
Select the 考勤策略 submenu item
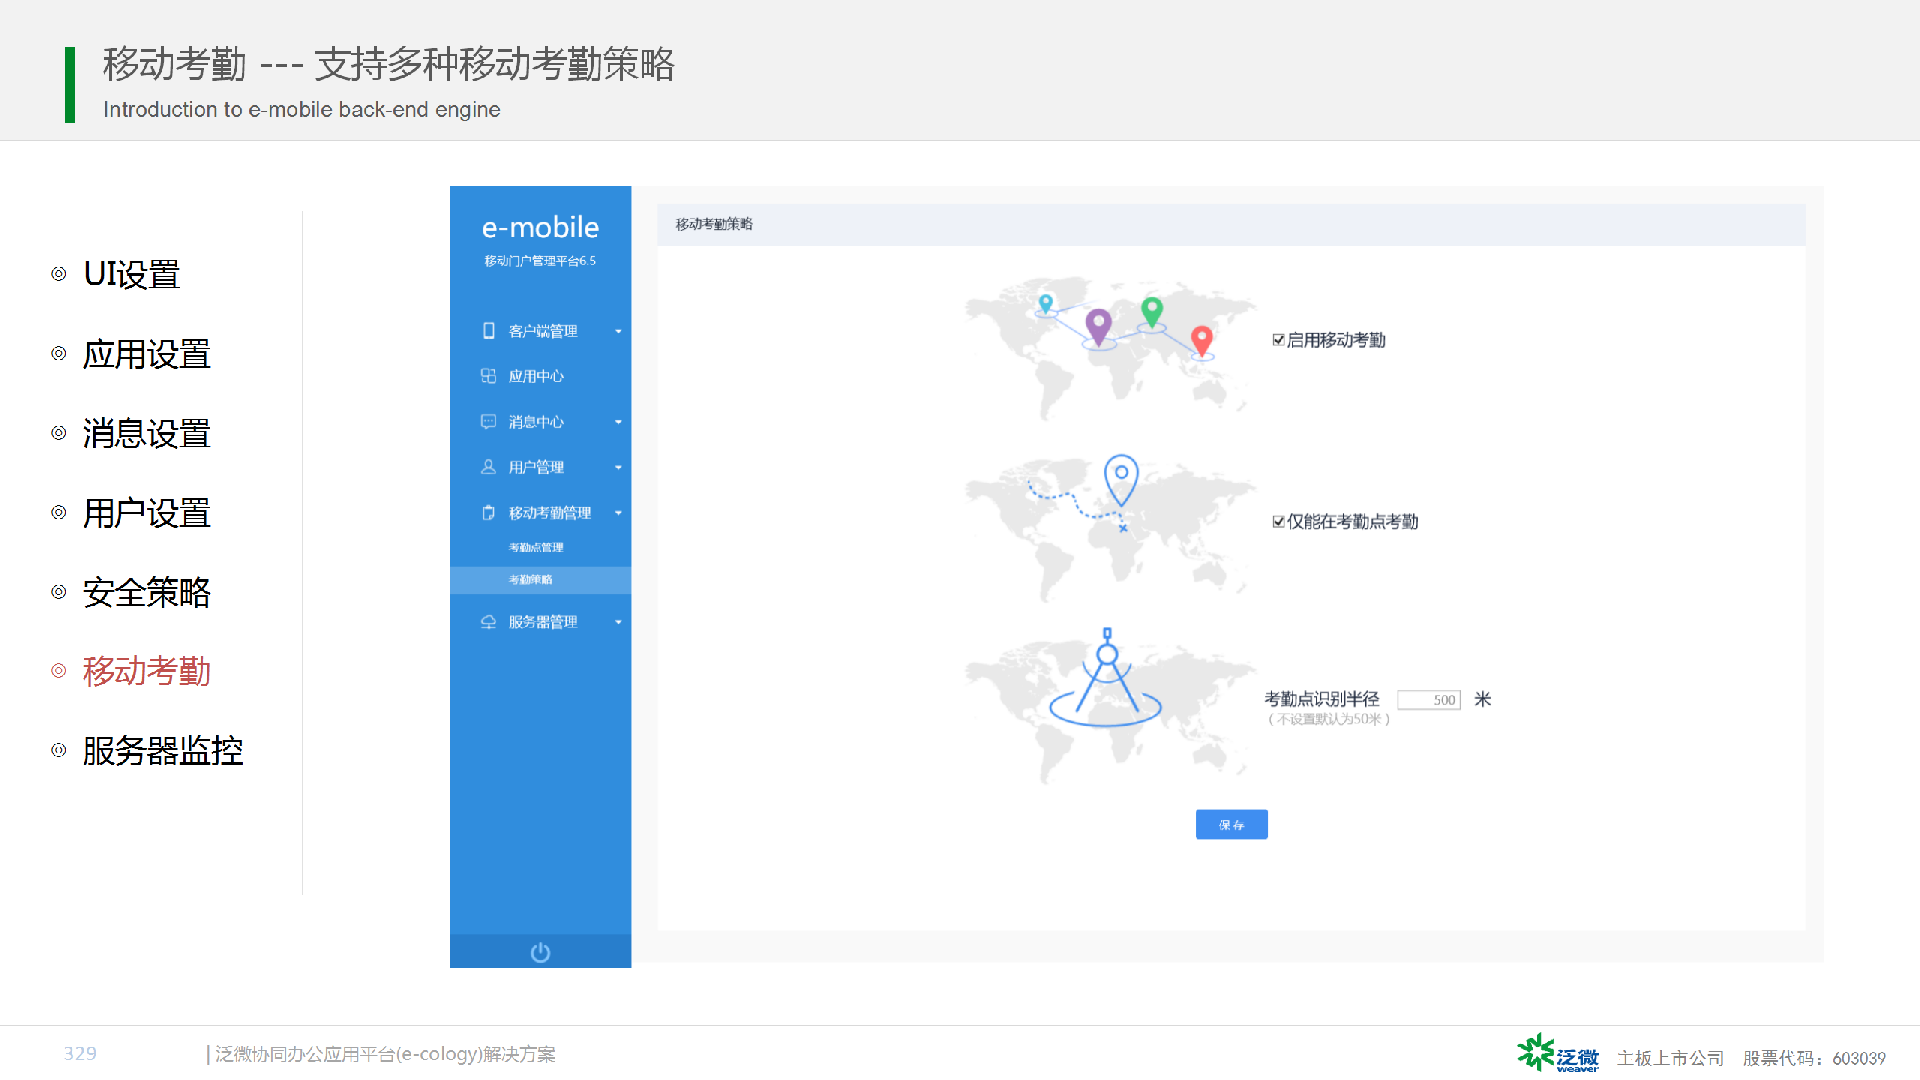point(540,580)
